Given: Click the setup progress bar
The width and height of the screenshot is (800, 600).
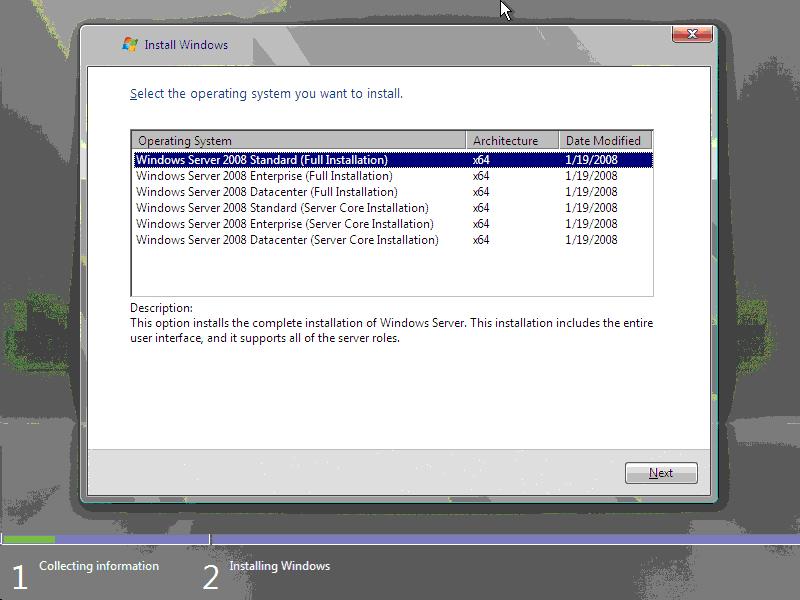Looking at the screenshot, I should click(x=400, y=539).
